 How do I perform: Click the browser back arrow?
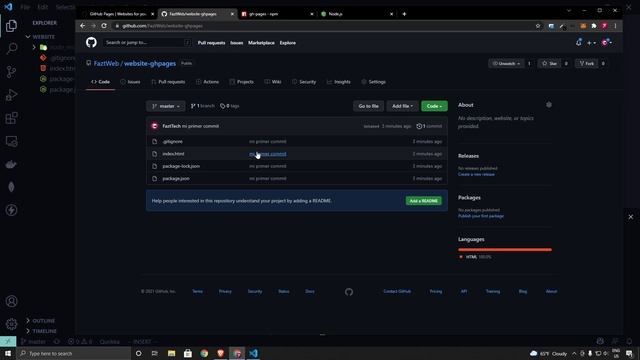(x=83, y=26)
